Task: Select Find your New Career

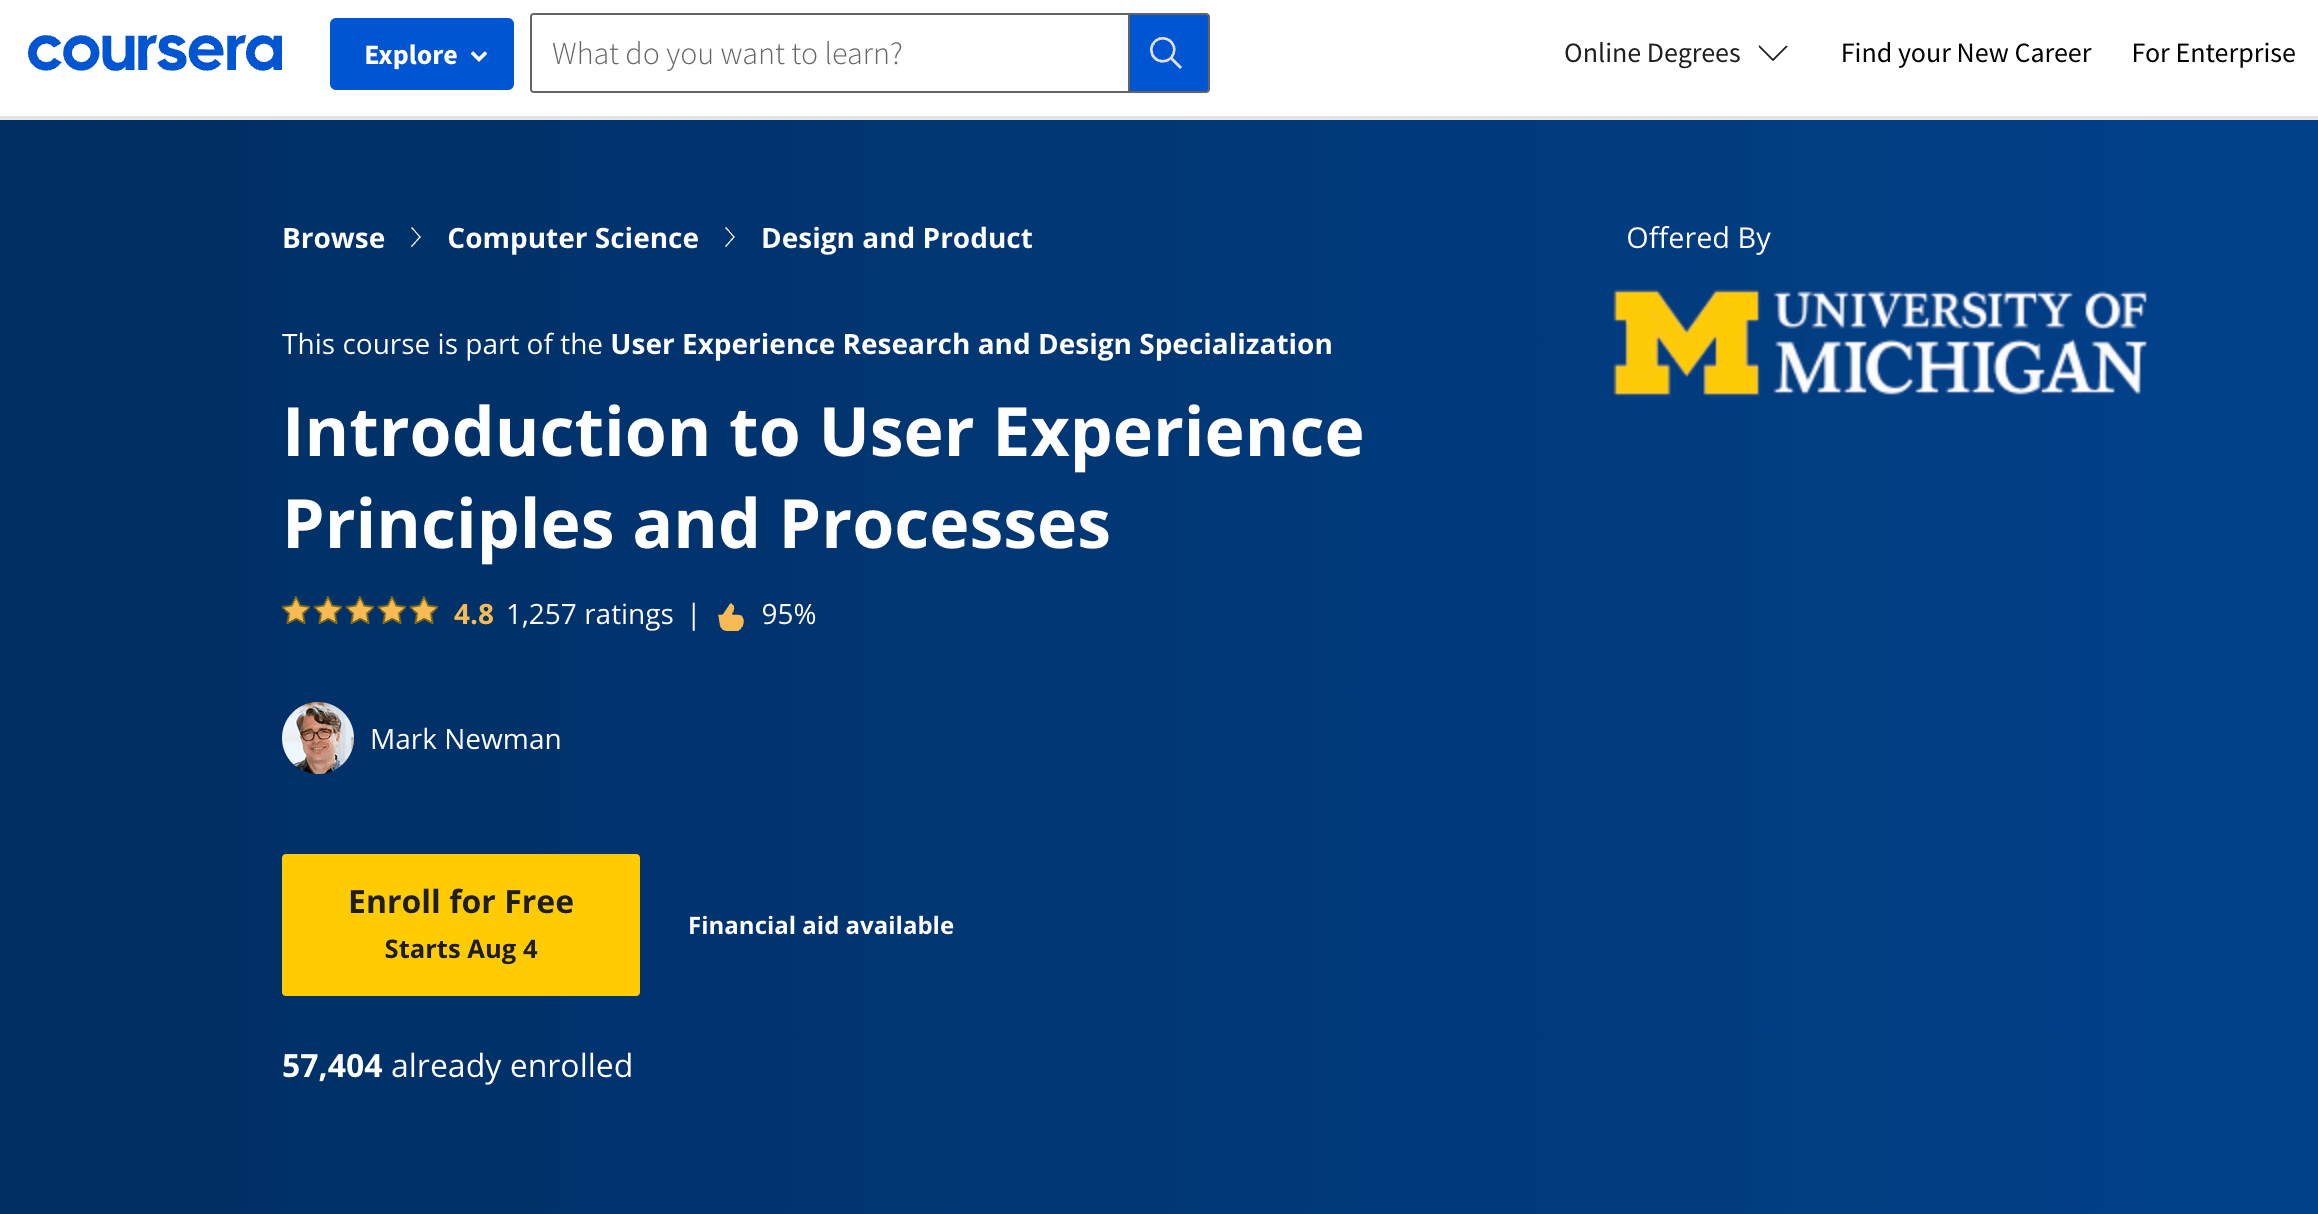Action: click(1966, 52)
